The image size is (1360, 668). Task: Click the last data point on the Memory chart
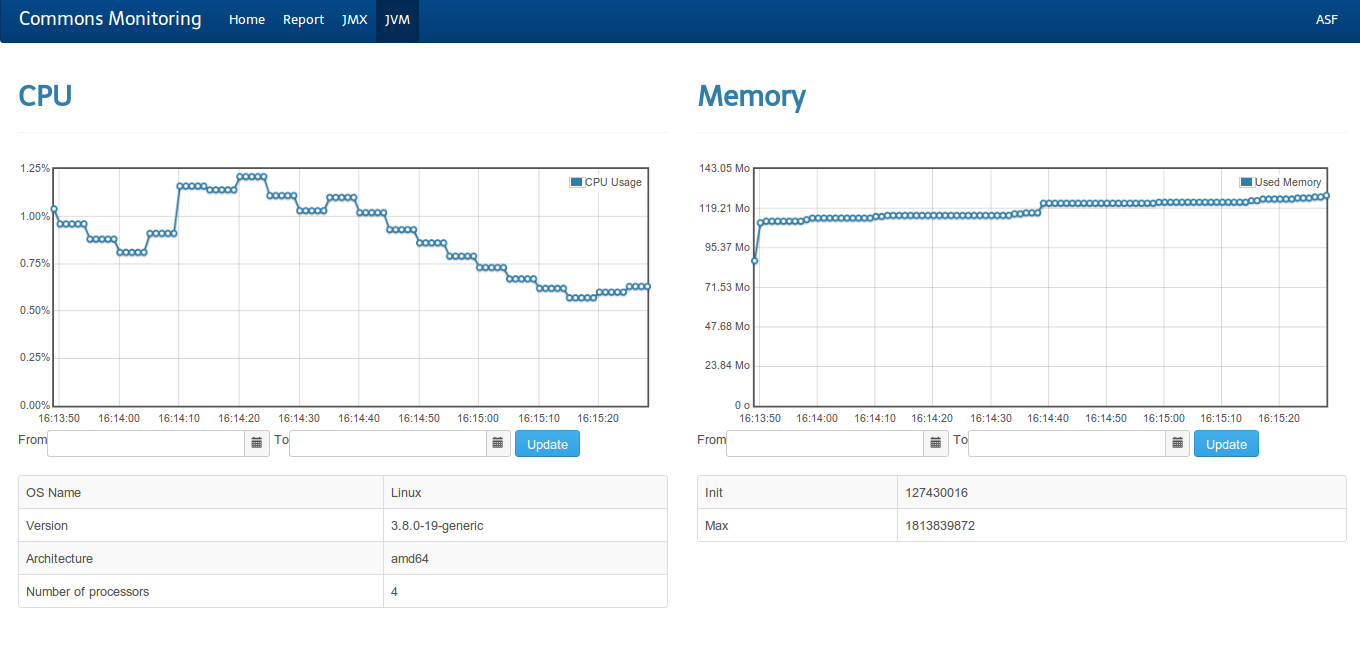pos(1326,196)
